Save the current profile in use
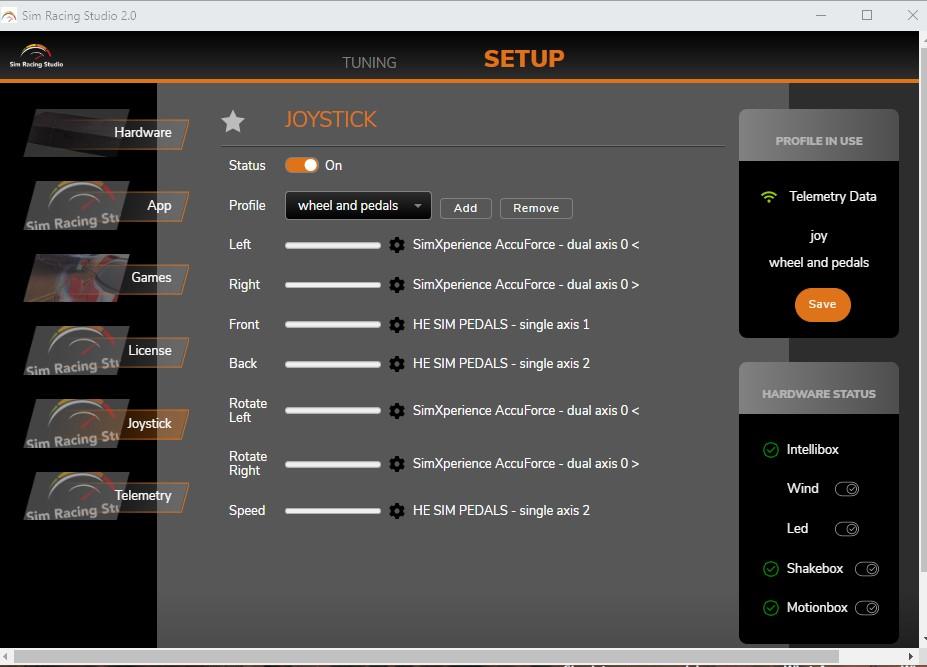Screen dimensions: 927x667 click(822, 304)
